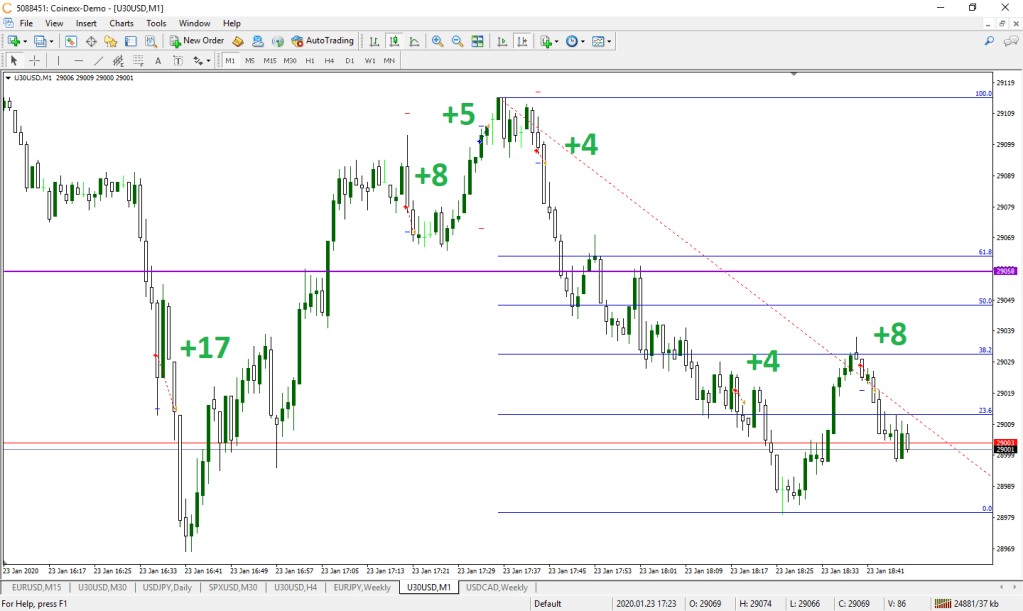1023x611 pixels.
Task: Select the crosshair tool
Action: [x=33, y=60]
